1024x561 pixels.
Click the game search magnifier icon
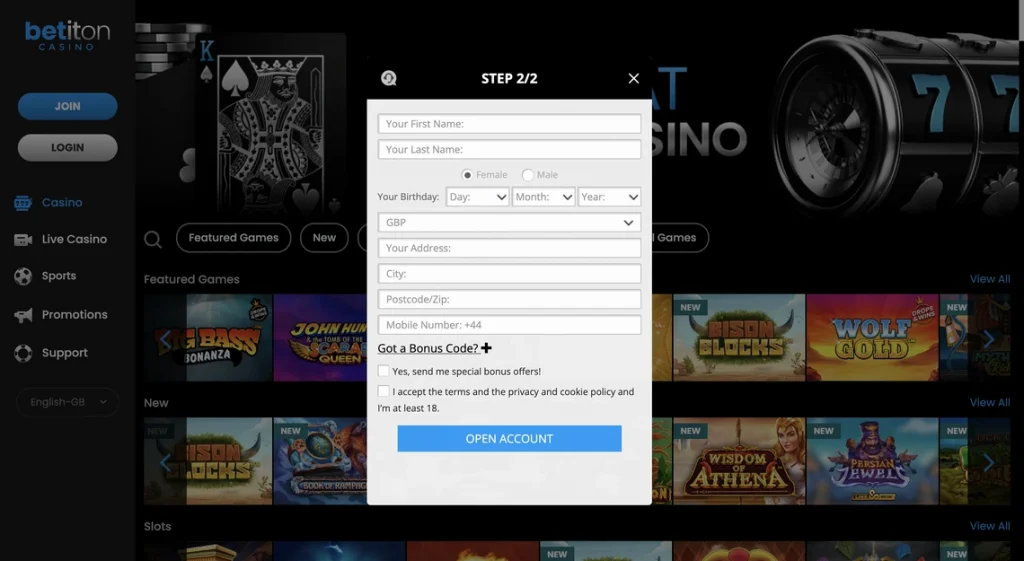point(153,239)
